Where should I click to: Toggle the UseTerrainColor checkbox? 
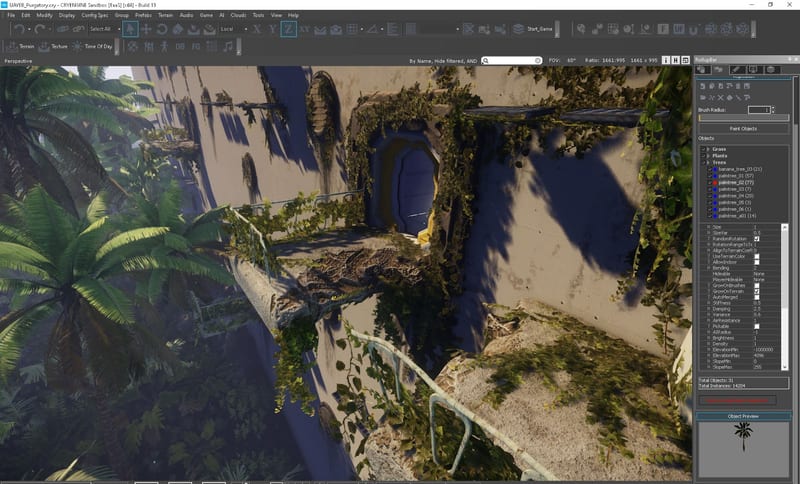[x=757, y=257]
